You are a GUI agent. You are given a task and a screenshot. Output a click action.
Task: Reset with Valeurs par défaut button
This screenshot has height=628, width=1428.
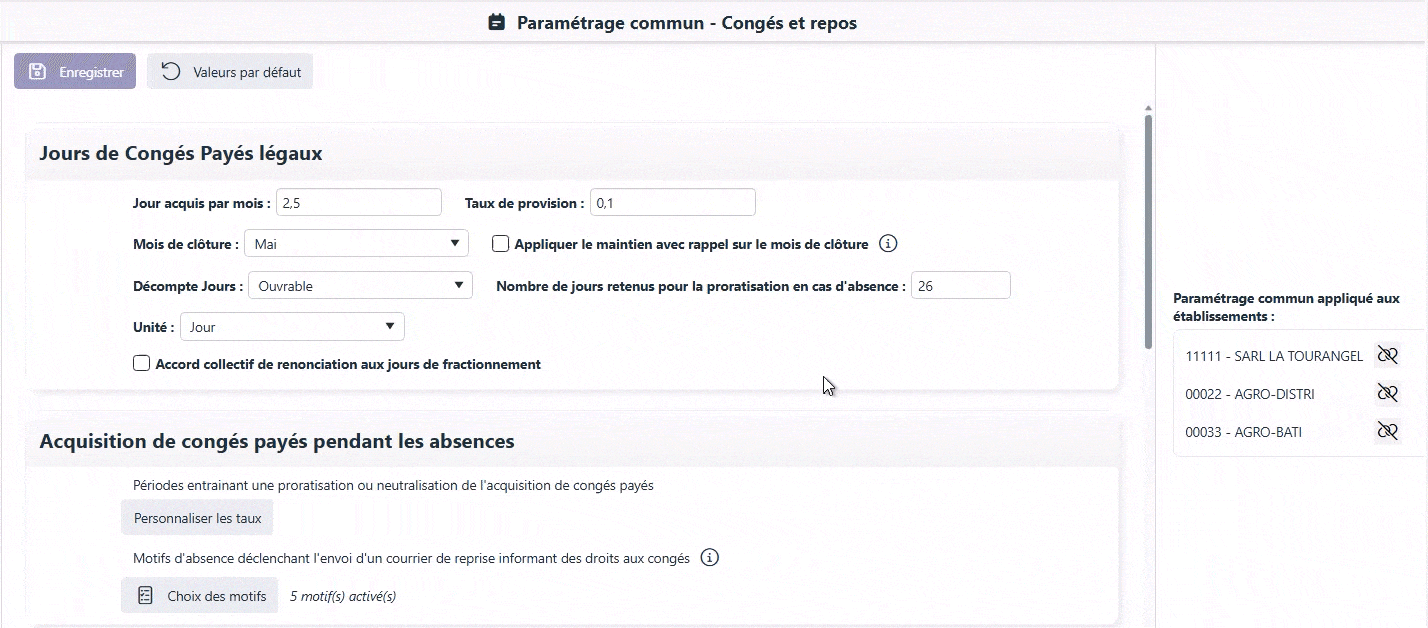click(230, 72)
